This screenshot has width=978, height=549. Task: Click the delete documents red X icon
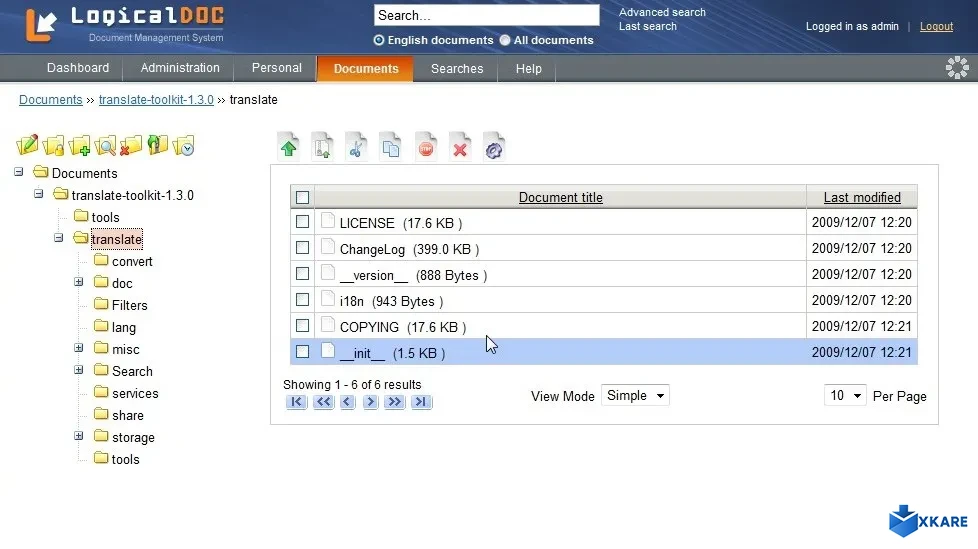[460, 147]
